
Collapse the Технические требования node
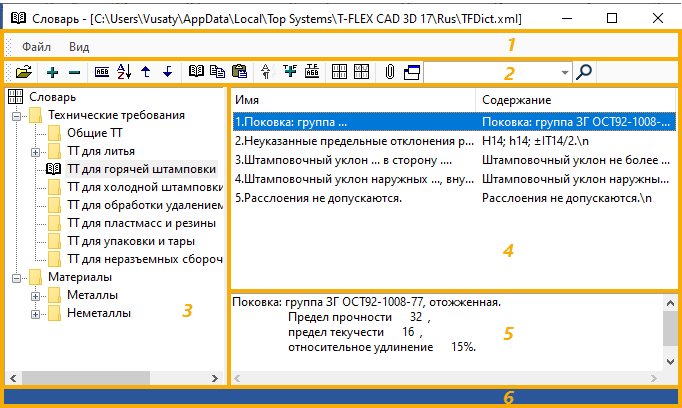(x=17, y=116)
